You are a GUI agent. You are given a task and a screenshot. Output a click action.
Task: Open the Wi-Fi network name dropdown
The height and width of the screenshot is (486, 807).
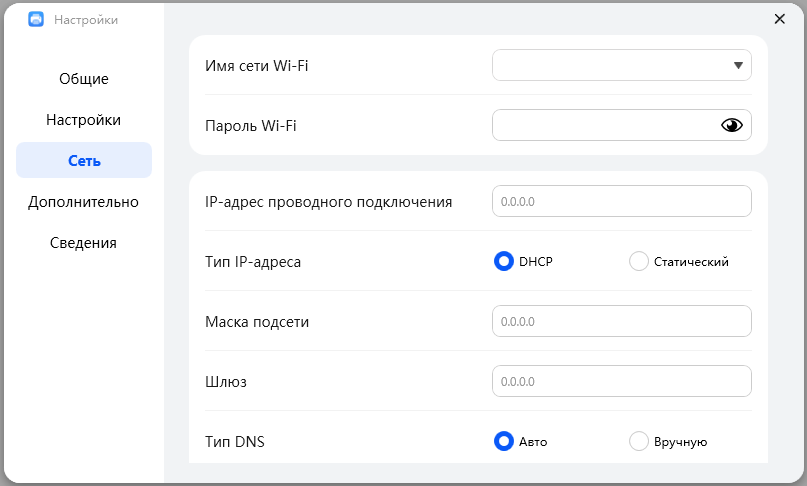[x=621, y=65]
